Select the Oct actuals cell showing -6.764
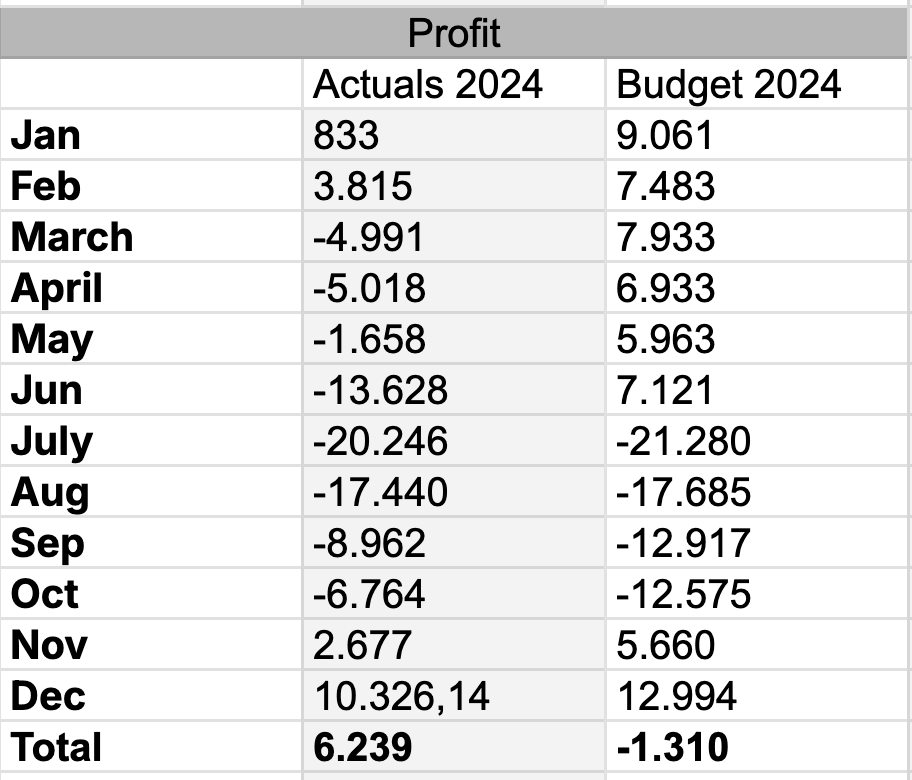 click(452, 594)
